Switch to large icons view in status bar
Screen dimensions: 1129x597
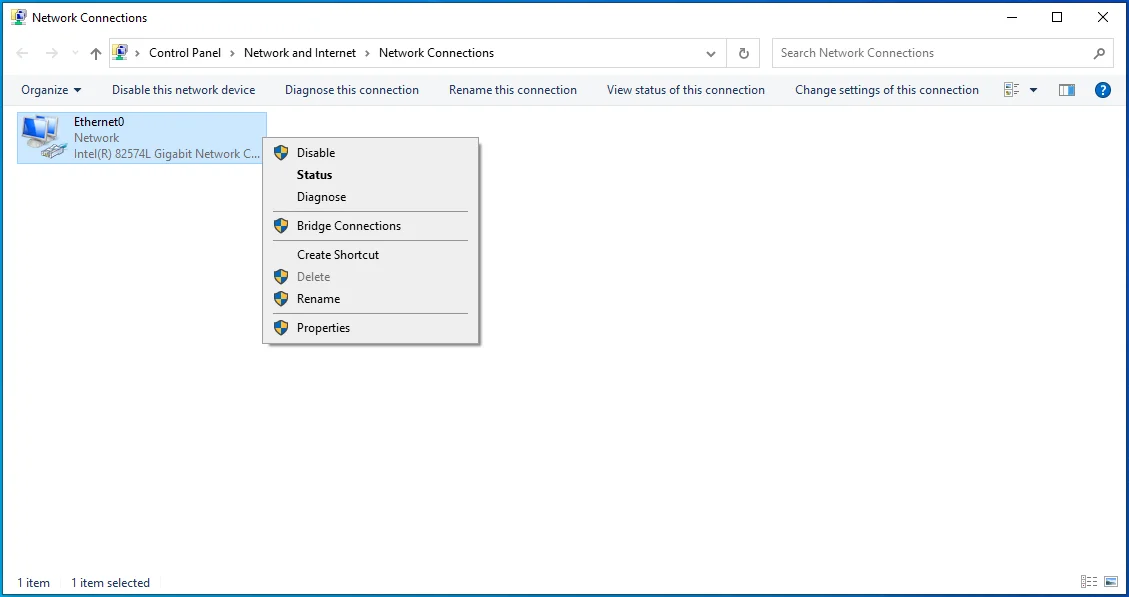pos(1110,582)
